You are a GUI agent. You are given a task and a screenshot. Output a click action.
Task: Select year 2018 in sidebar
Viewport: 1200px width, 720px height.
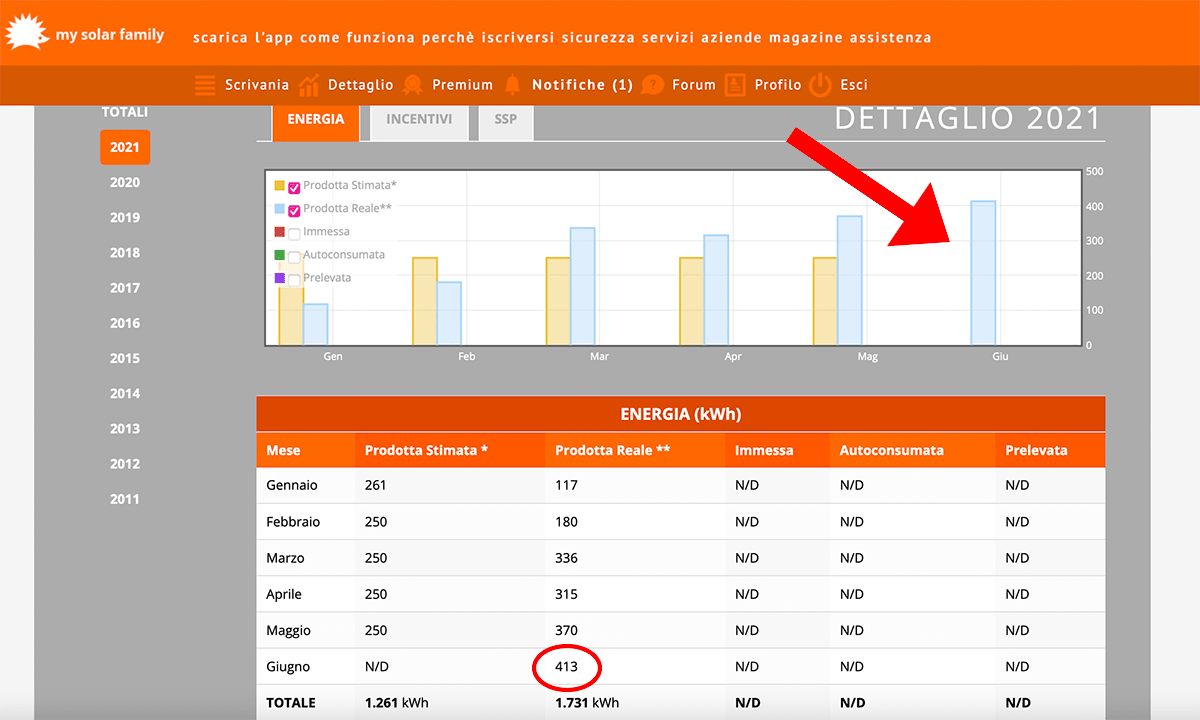click(x=125, y=253)
